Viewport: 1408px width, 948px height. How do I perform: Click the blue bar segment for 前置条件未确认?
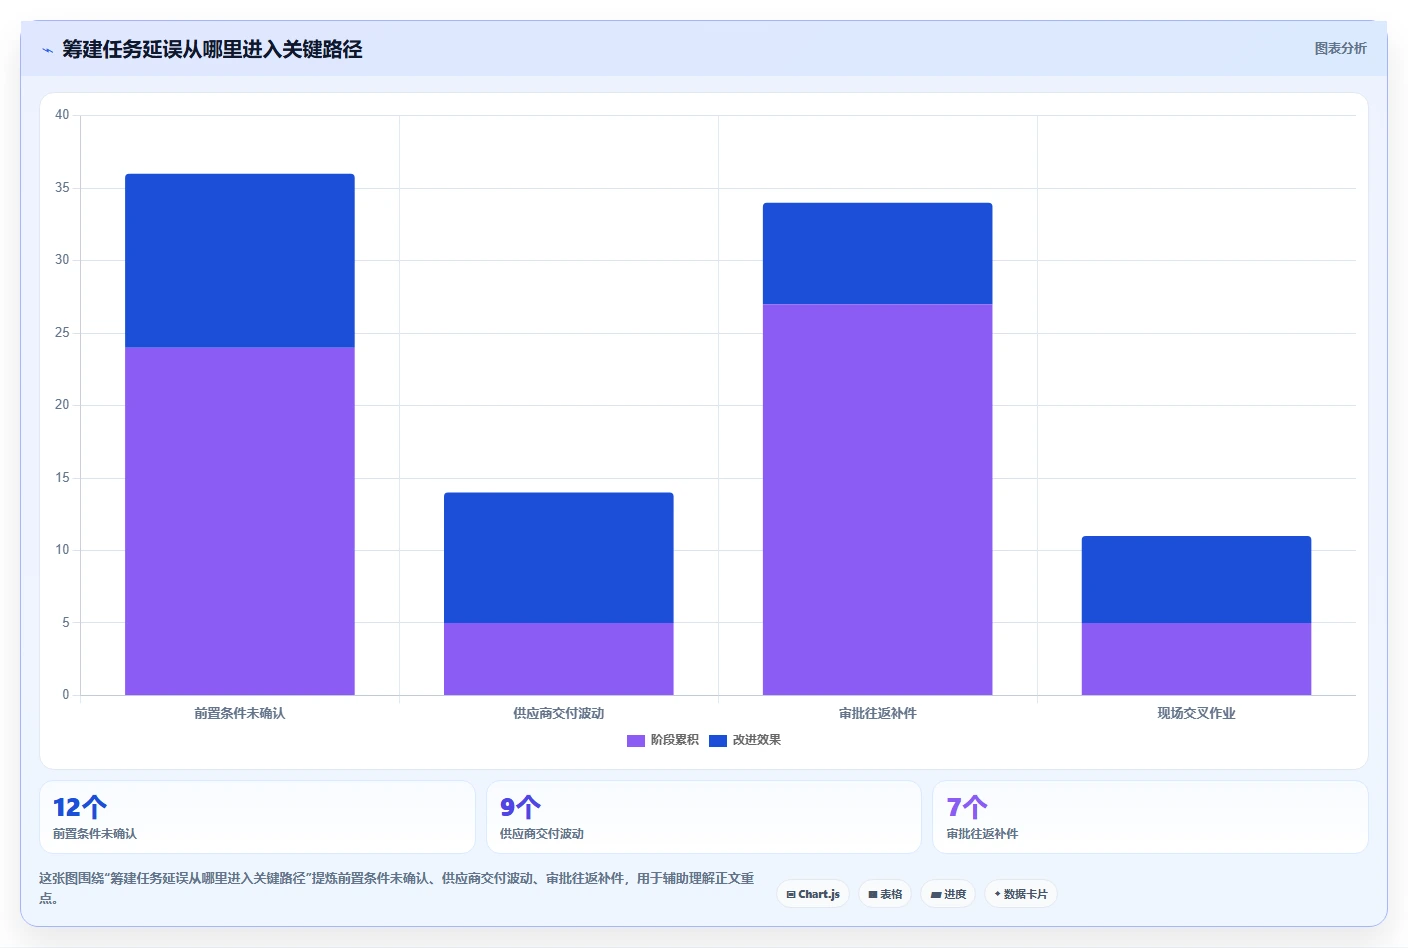240,260
